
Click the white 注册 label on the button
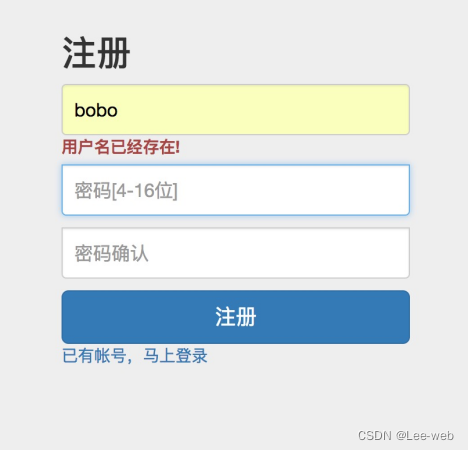[x=236, y=317]
